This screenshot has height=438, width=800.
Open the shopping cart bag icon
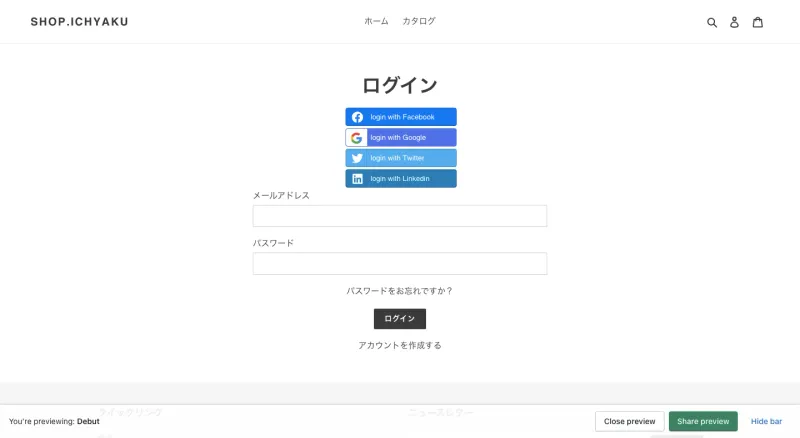pos(758,22)
